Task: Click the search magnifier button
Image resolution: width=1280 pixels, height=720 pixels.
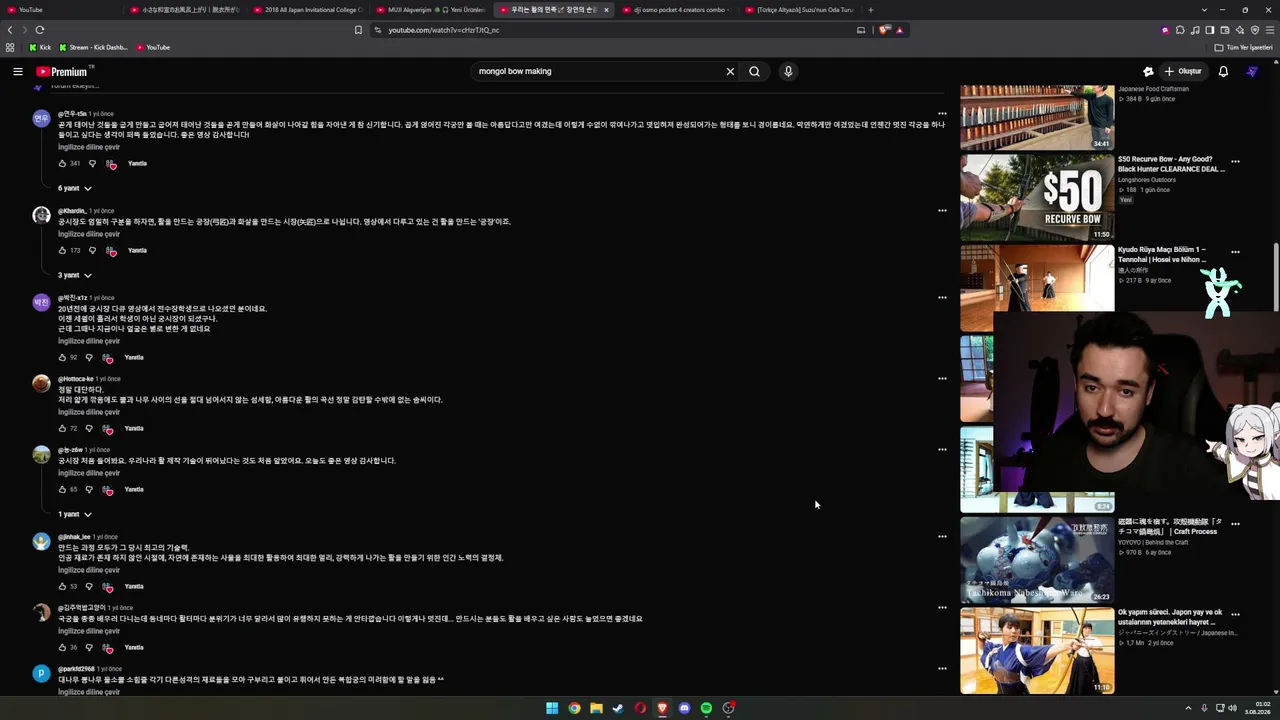Action: (755, 71)
